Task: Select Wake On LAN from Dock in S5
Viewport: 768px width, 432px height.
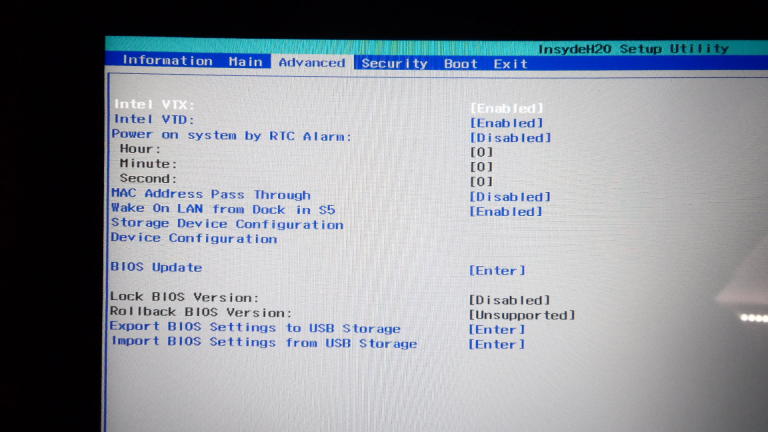Action: point(223,209)
